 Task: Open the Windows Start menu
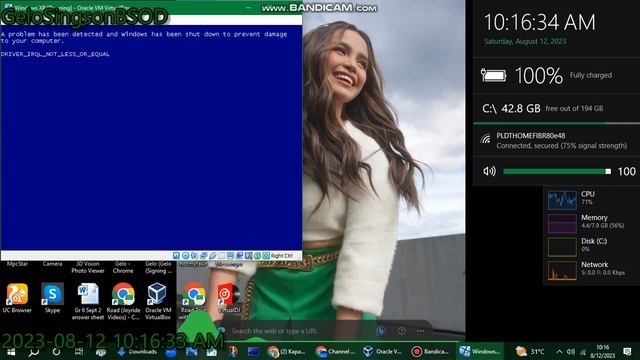(x=11, y=351)
